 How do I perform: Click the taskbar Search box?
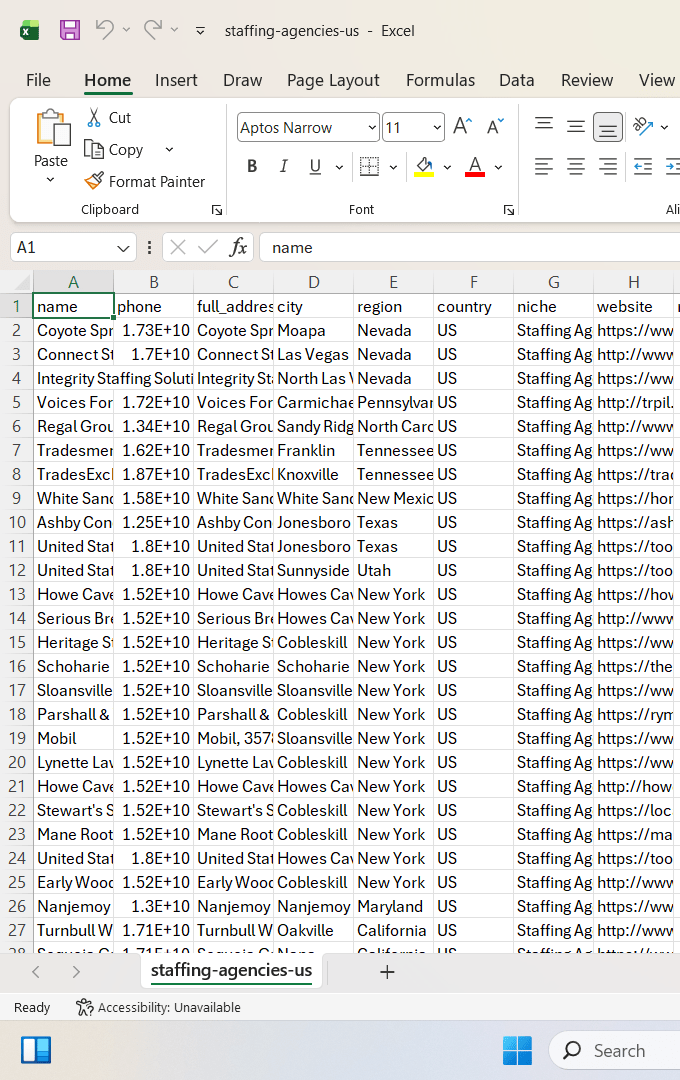615,1050
